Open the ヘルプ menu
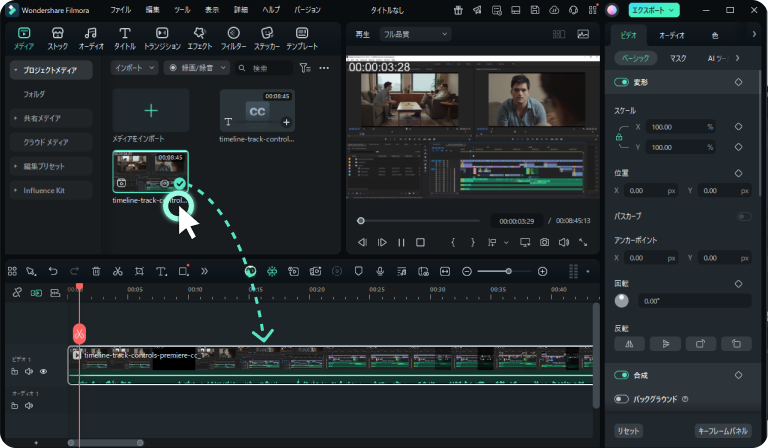 coord(271,10)
